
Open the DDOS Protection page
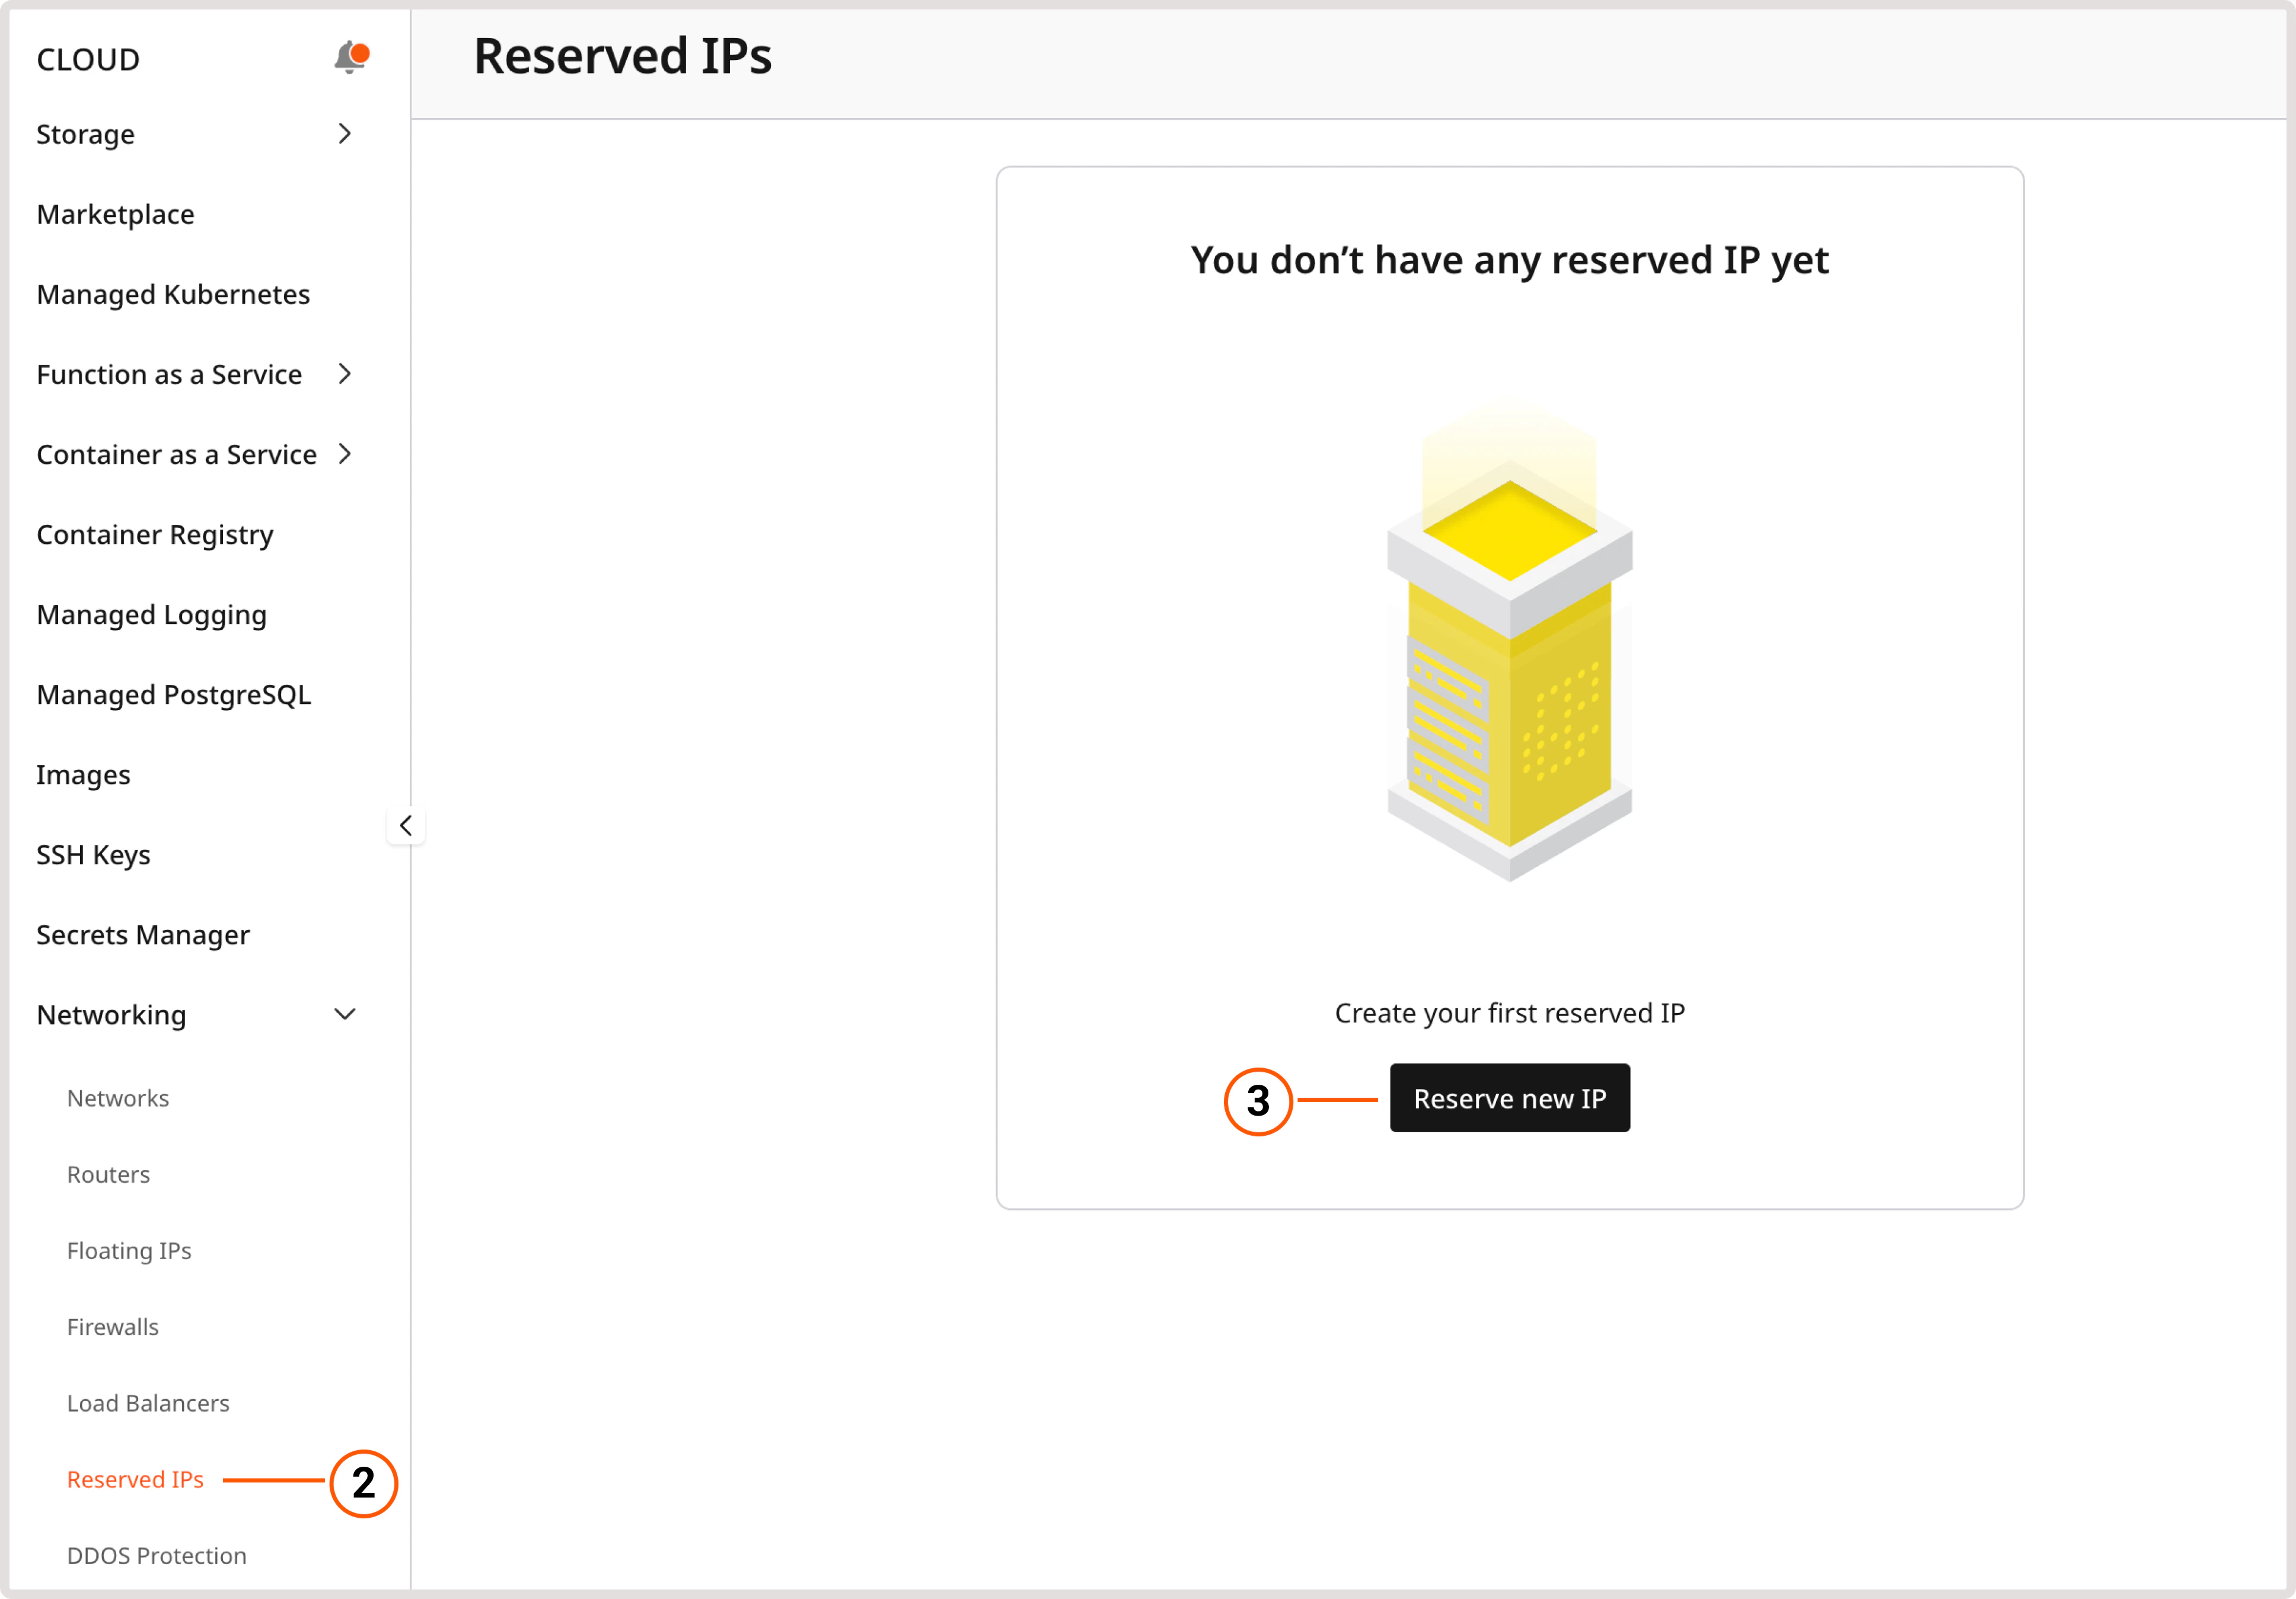coord(156,1555)
